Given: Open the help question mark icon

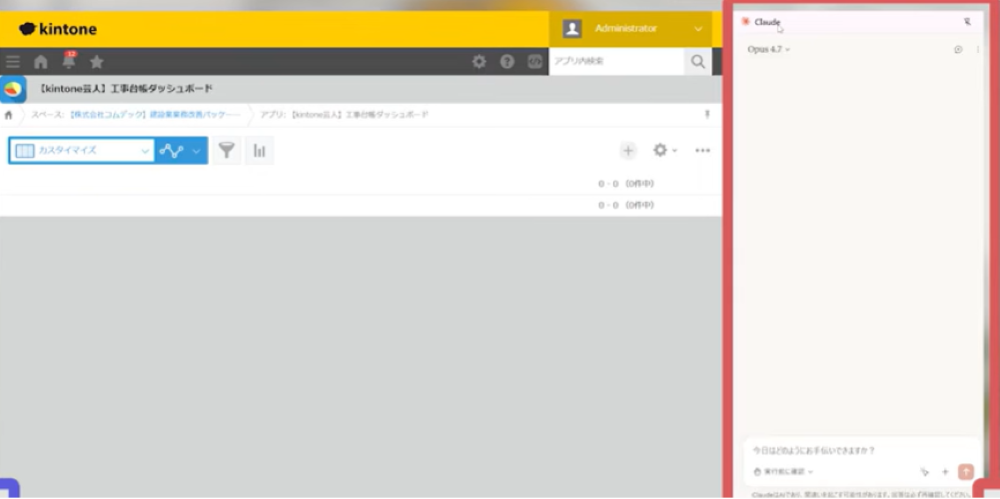Looking at the screenshot, I should pyautogui.click(x=507, y=62).
